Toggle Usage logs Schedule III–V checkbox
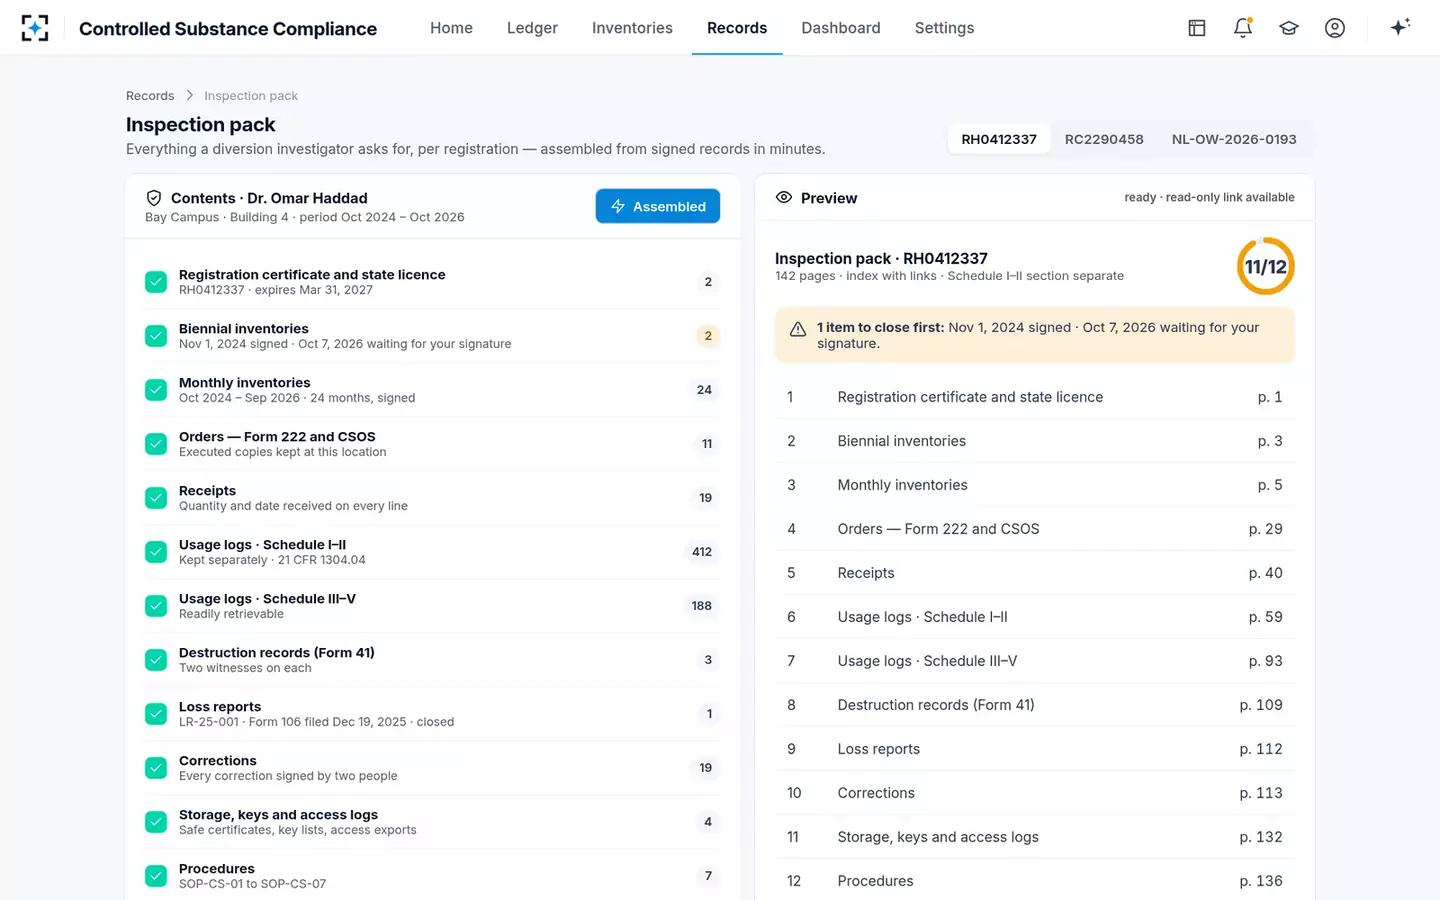The image size is (1440, 900). [156, 606]
